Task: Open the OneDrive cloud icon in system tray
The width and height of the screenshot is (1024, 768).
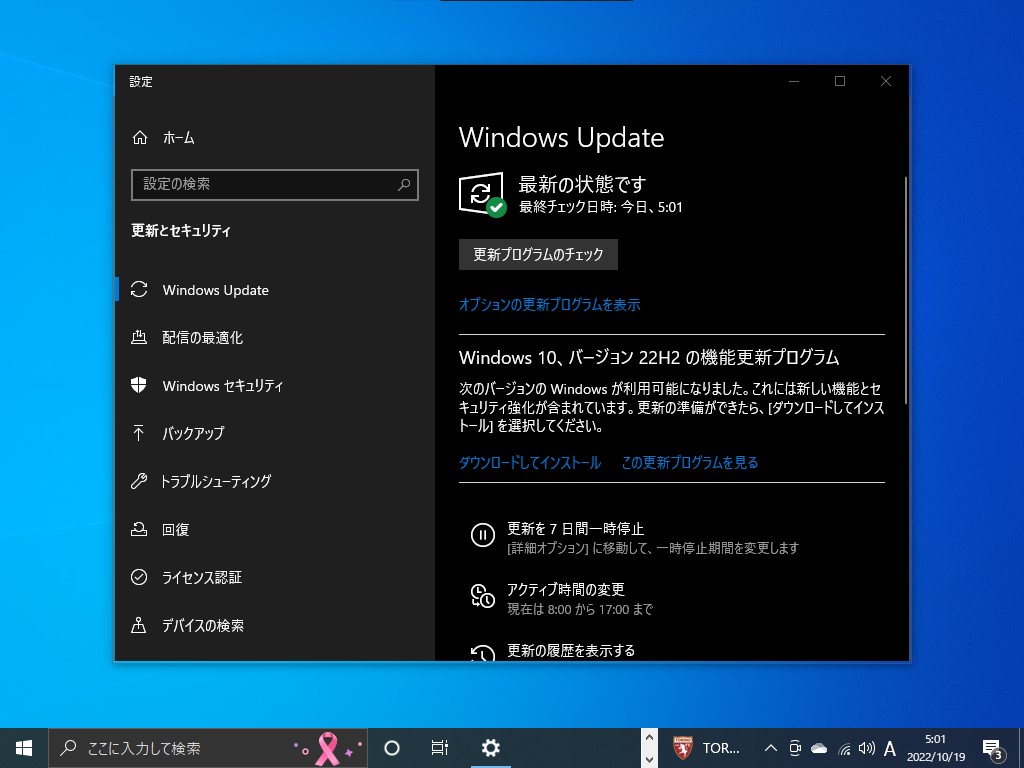Action: tap(820, 747)
